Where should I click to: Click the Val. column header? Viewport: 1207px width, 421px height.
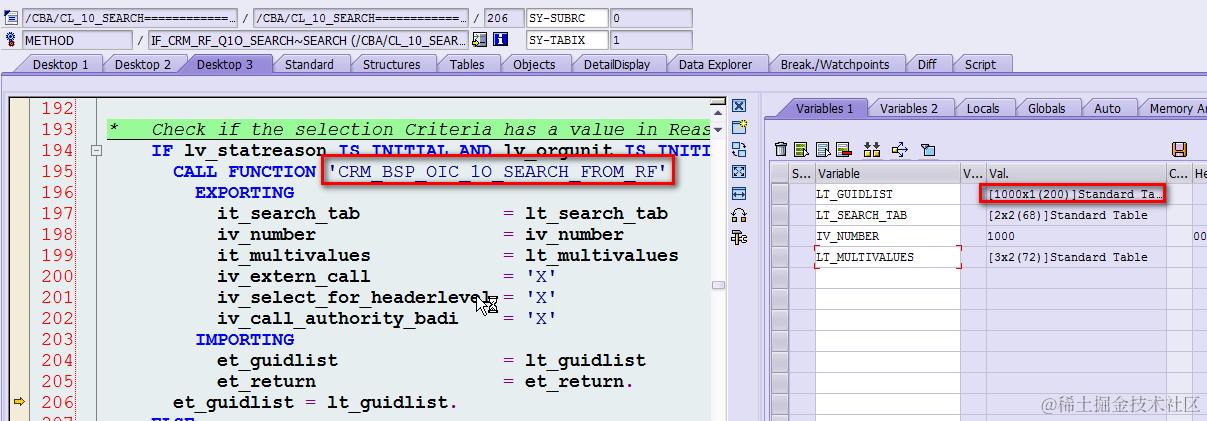1076,174
